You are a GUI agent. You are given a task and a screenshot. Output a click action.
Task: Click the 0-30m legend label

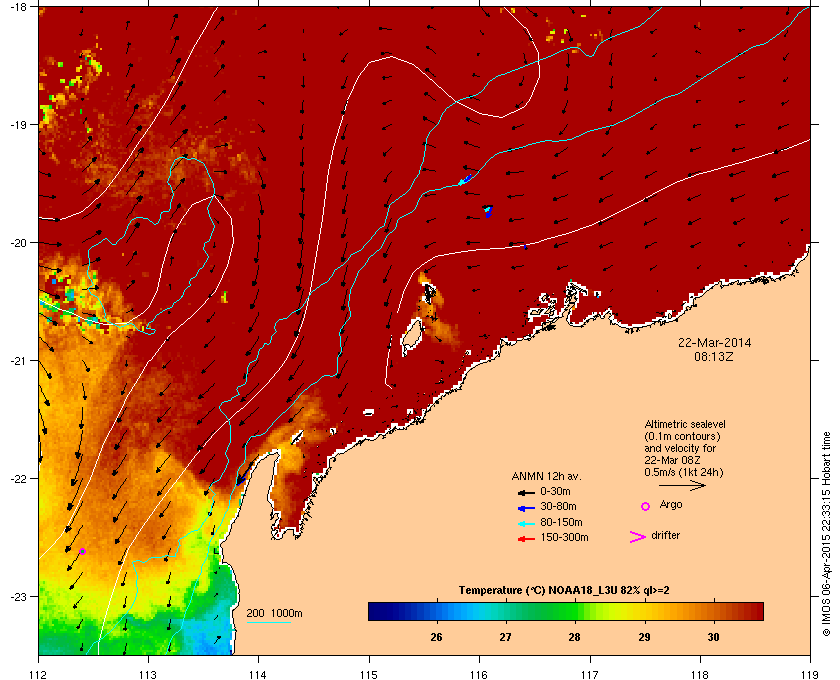(x=556, y=491)
